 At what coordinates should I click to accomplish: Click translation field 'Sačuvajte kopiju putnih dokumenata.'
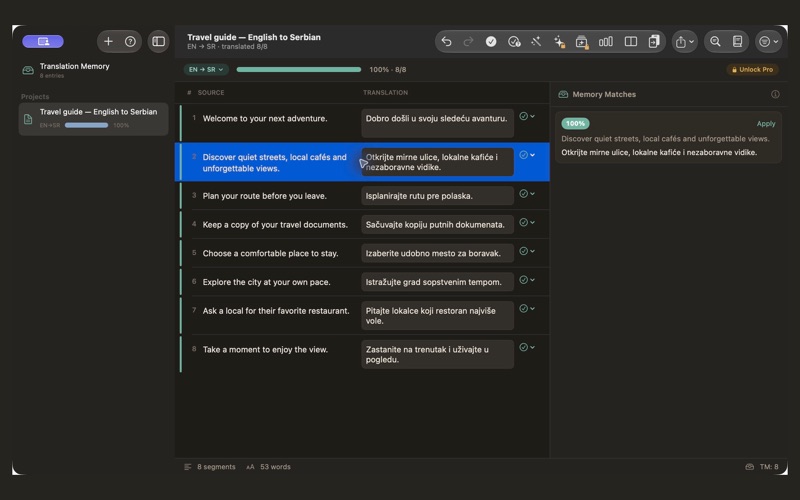pyautogui.click(x=437, y=224)
